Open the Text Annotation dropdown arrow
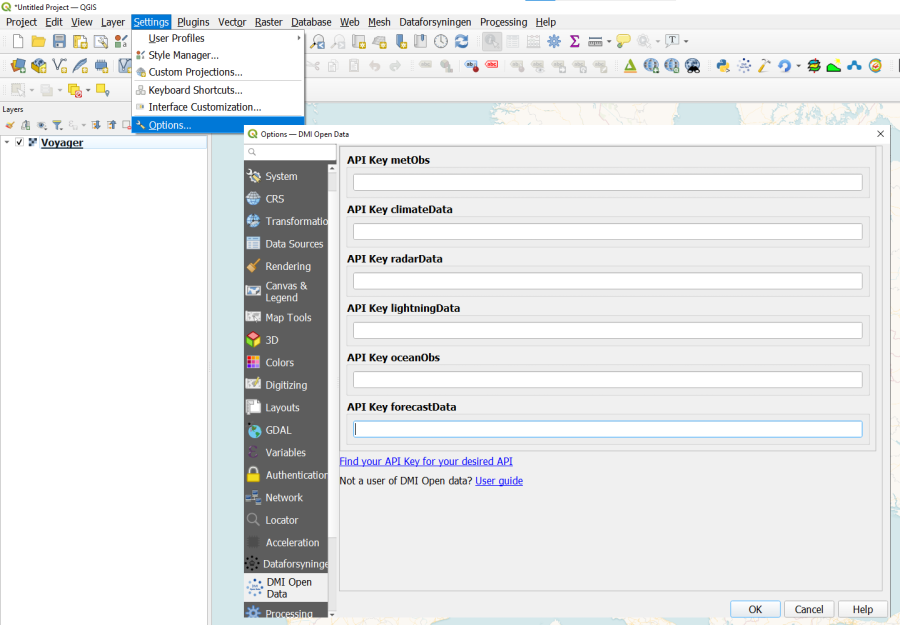Viewport: 900px width, 625px height. coord(688,42)
